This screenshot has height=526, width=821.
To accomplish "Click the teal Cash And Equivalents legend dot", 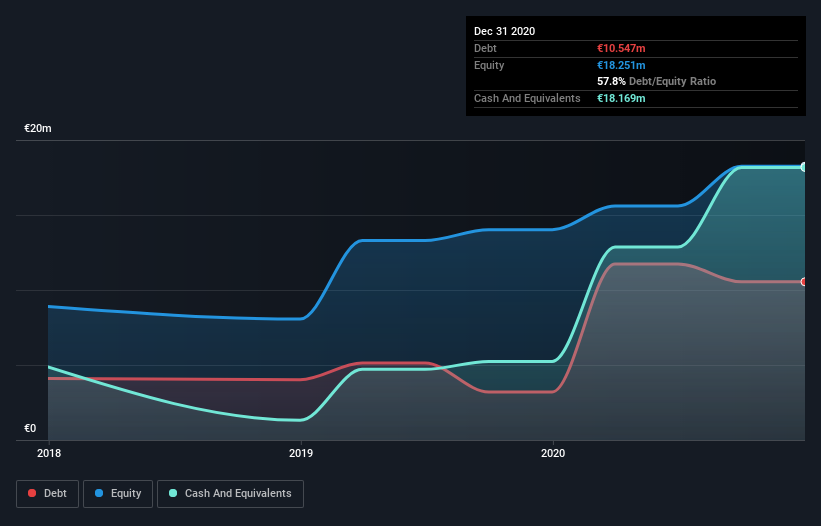I will coord(173,493).
